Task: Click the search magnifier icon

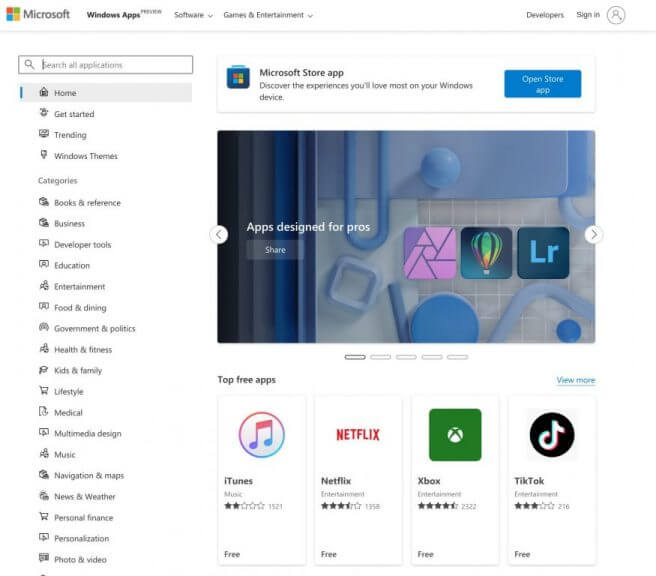Action: click(x=29, y=64)
